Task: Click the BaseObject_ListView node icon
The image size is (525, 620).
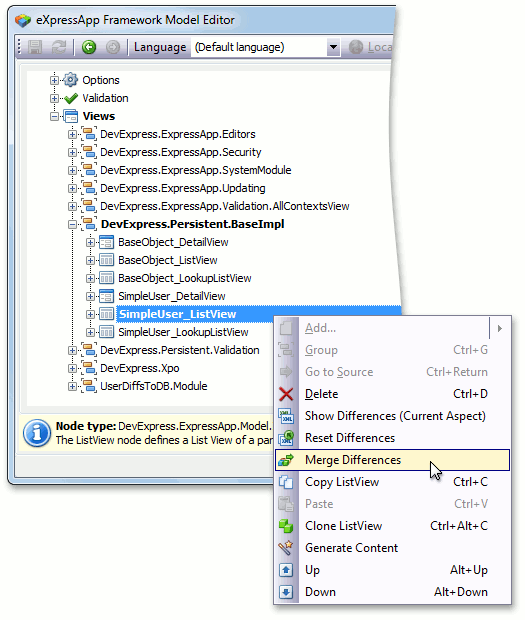Action: [106, 260]
